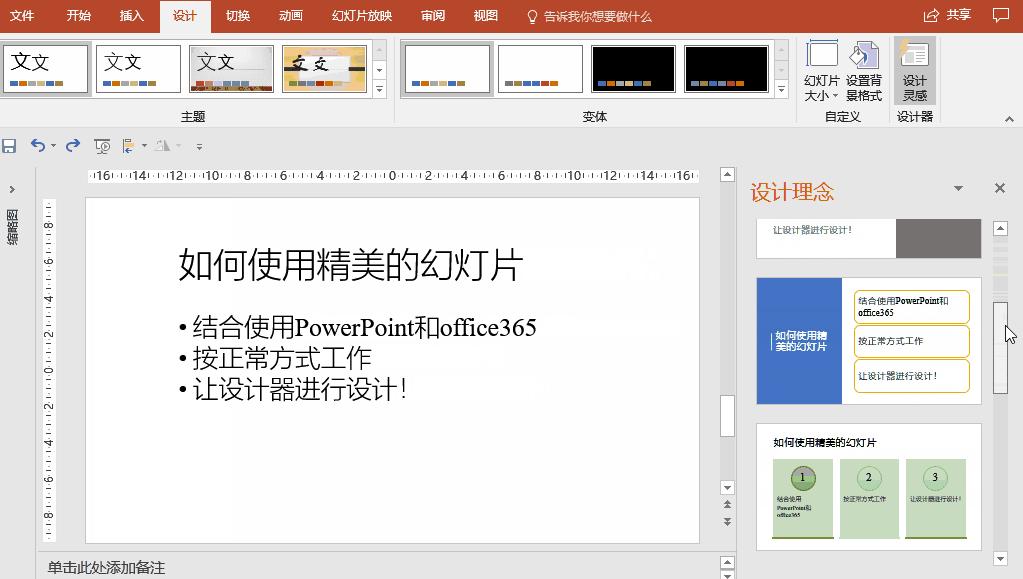The height and width of the screenshot is (579, 1023).
Task: Start the slide show from the Quick Access Toolbar
Action: (101, 145)
